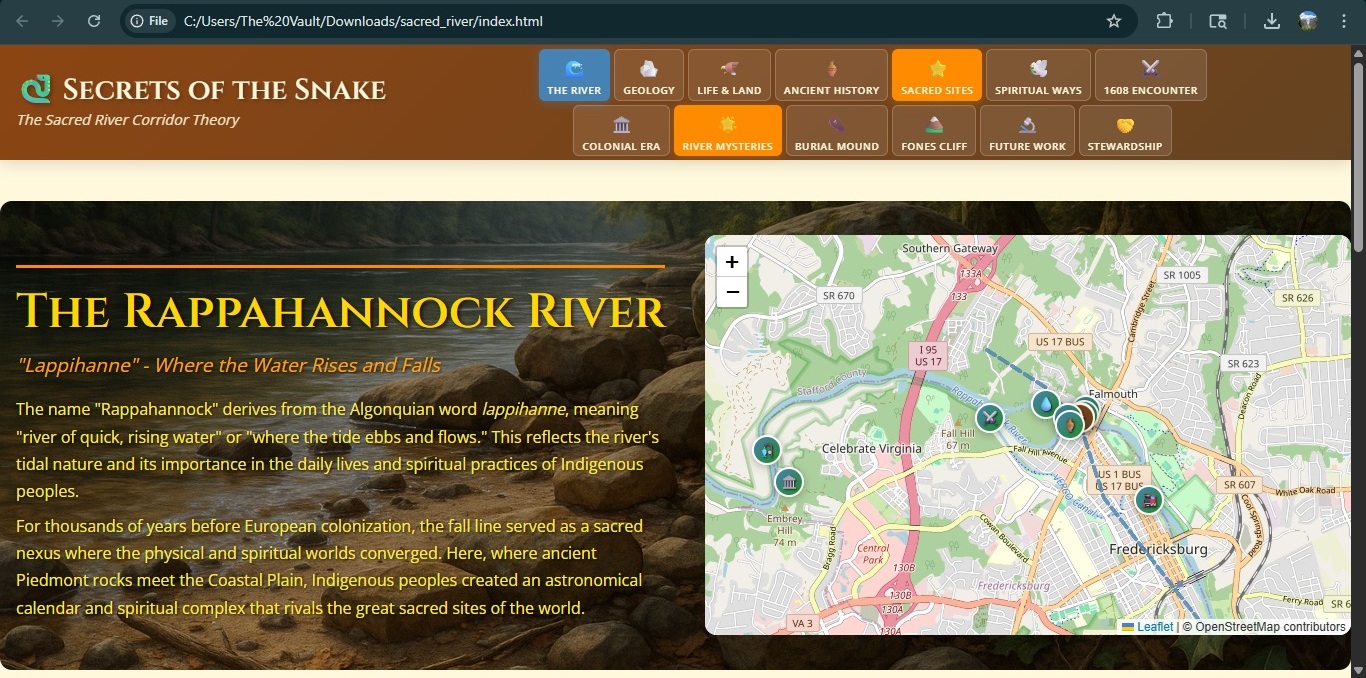Open the classical temple marker west of Fredericksburg

click(x=789, y=482)
